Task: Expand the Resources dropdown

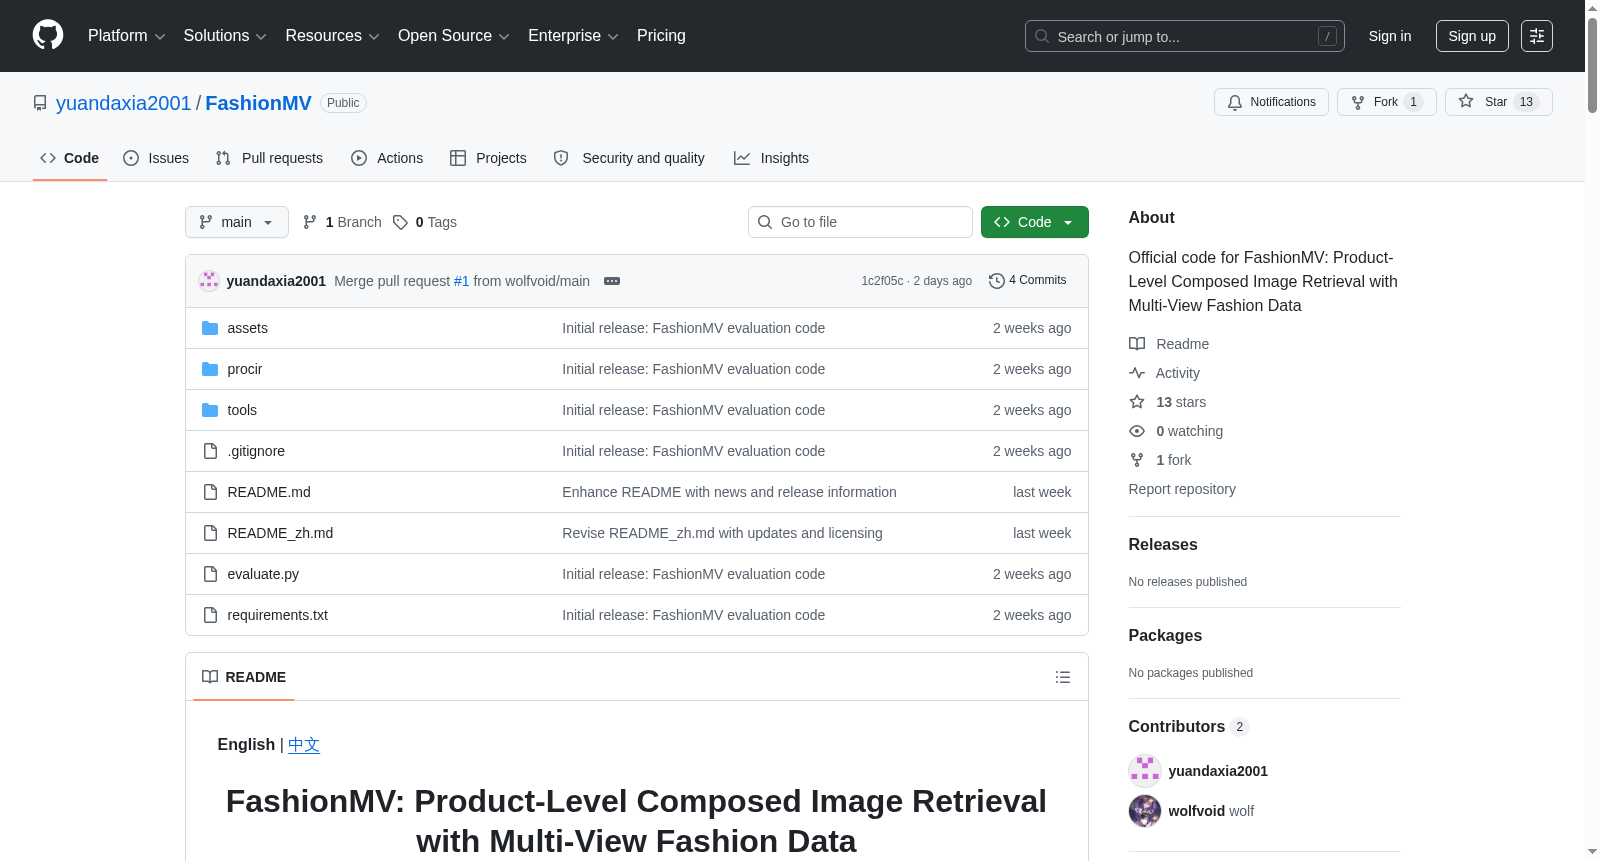Action: point(332,36)
